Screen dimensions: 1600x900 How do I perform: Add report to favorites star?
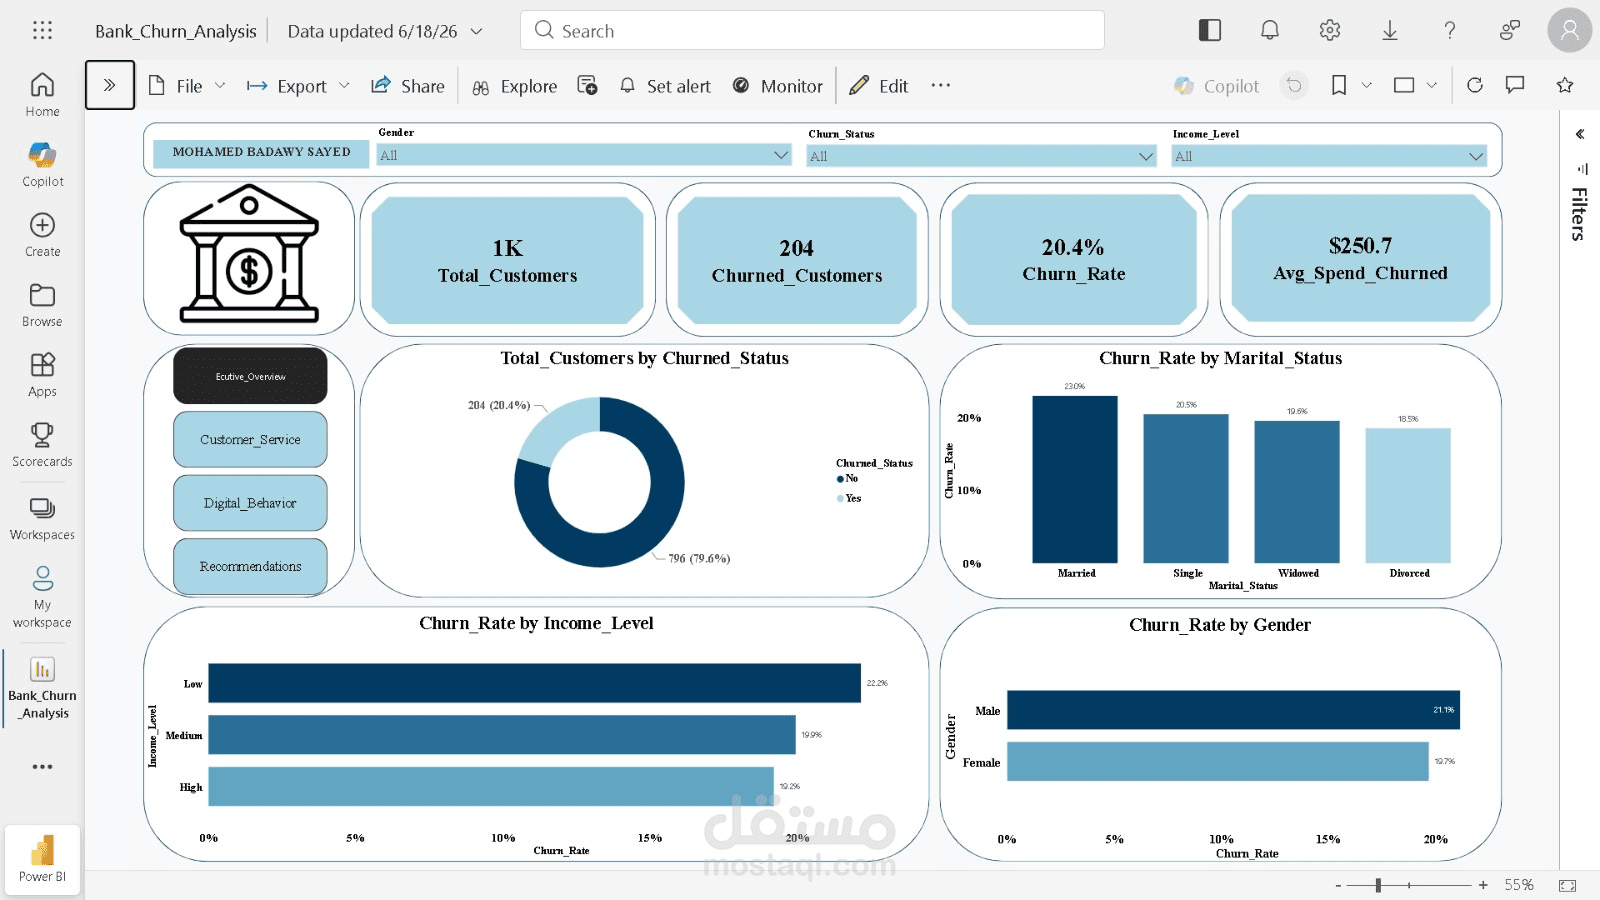click(x=1565, y=85)
